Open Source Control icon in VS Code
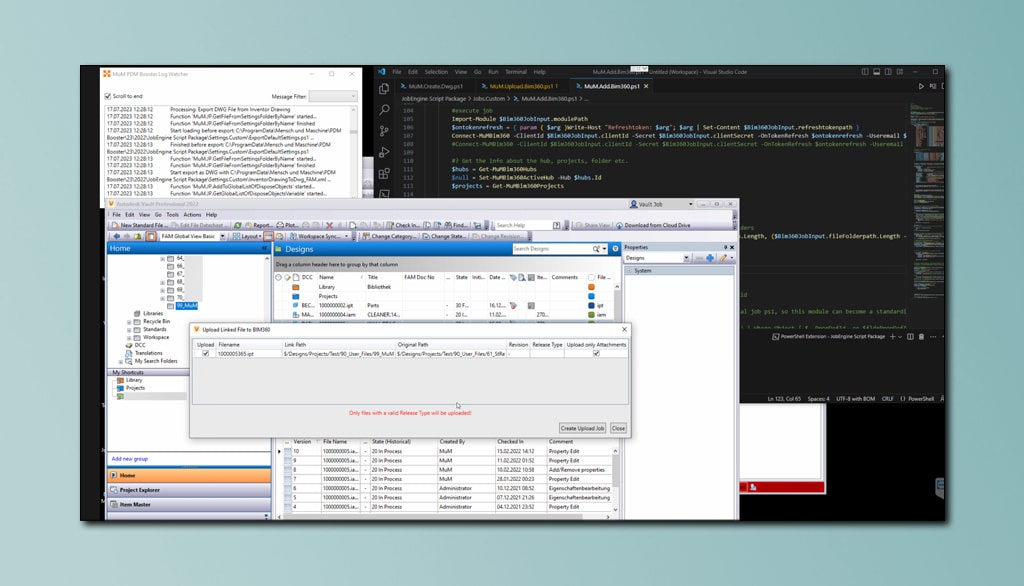 (x=386, y=131)
